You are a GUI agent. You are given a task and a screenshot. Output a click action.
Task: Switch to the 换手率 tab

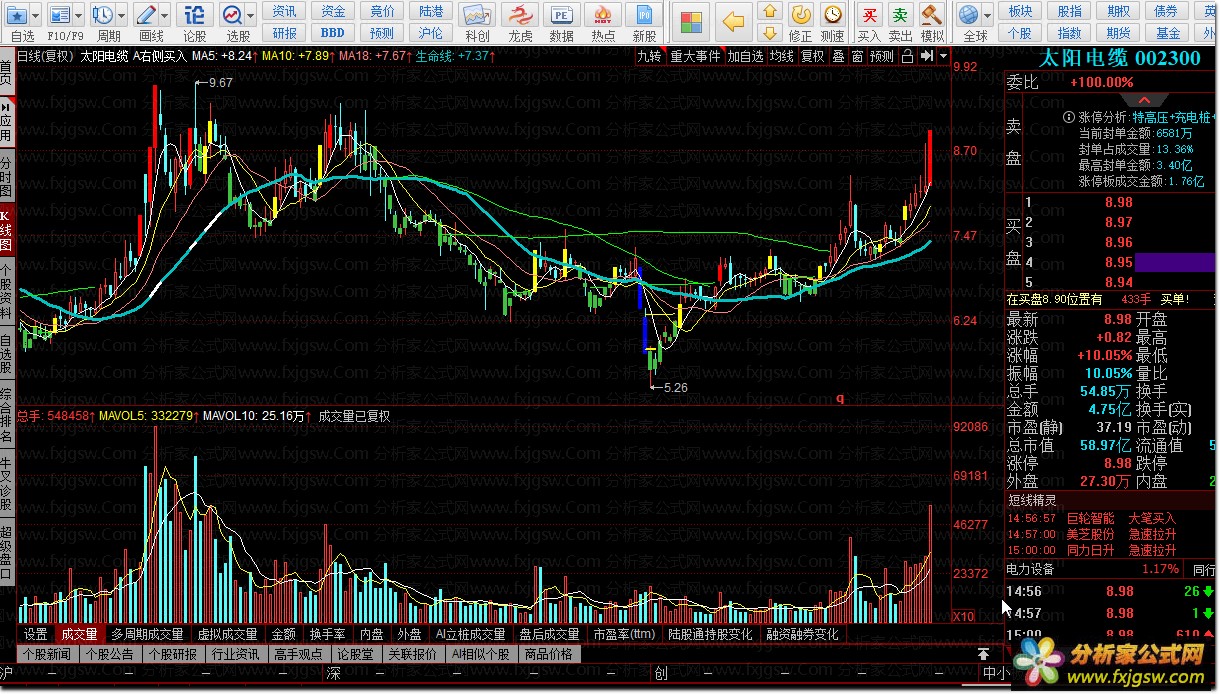[327, 634]
